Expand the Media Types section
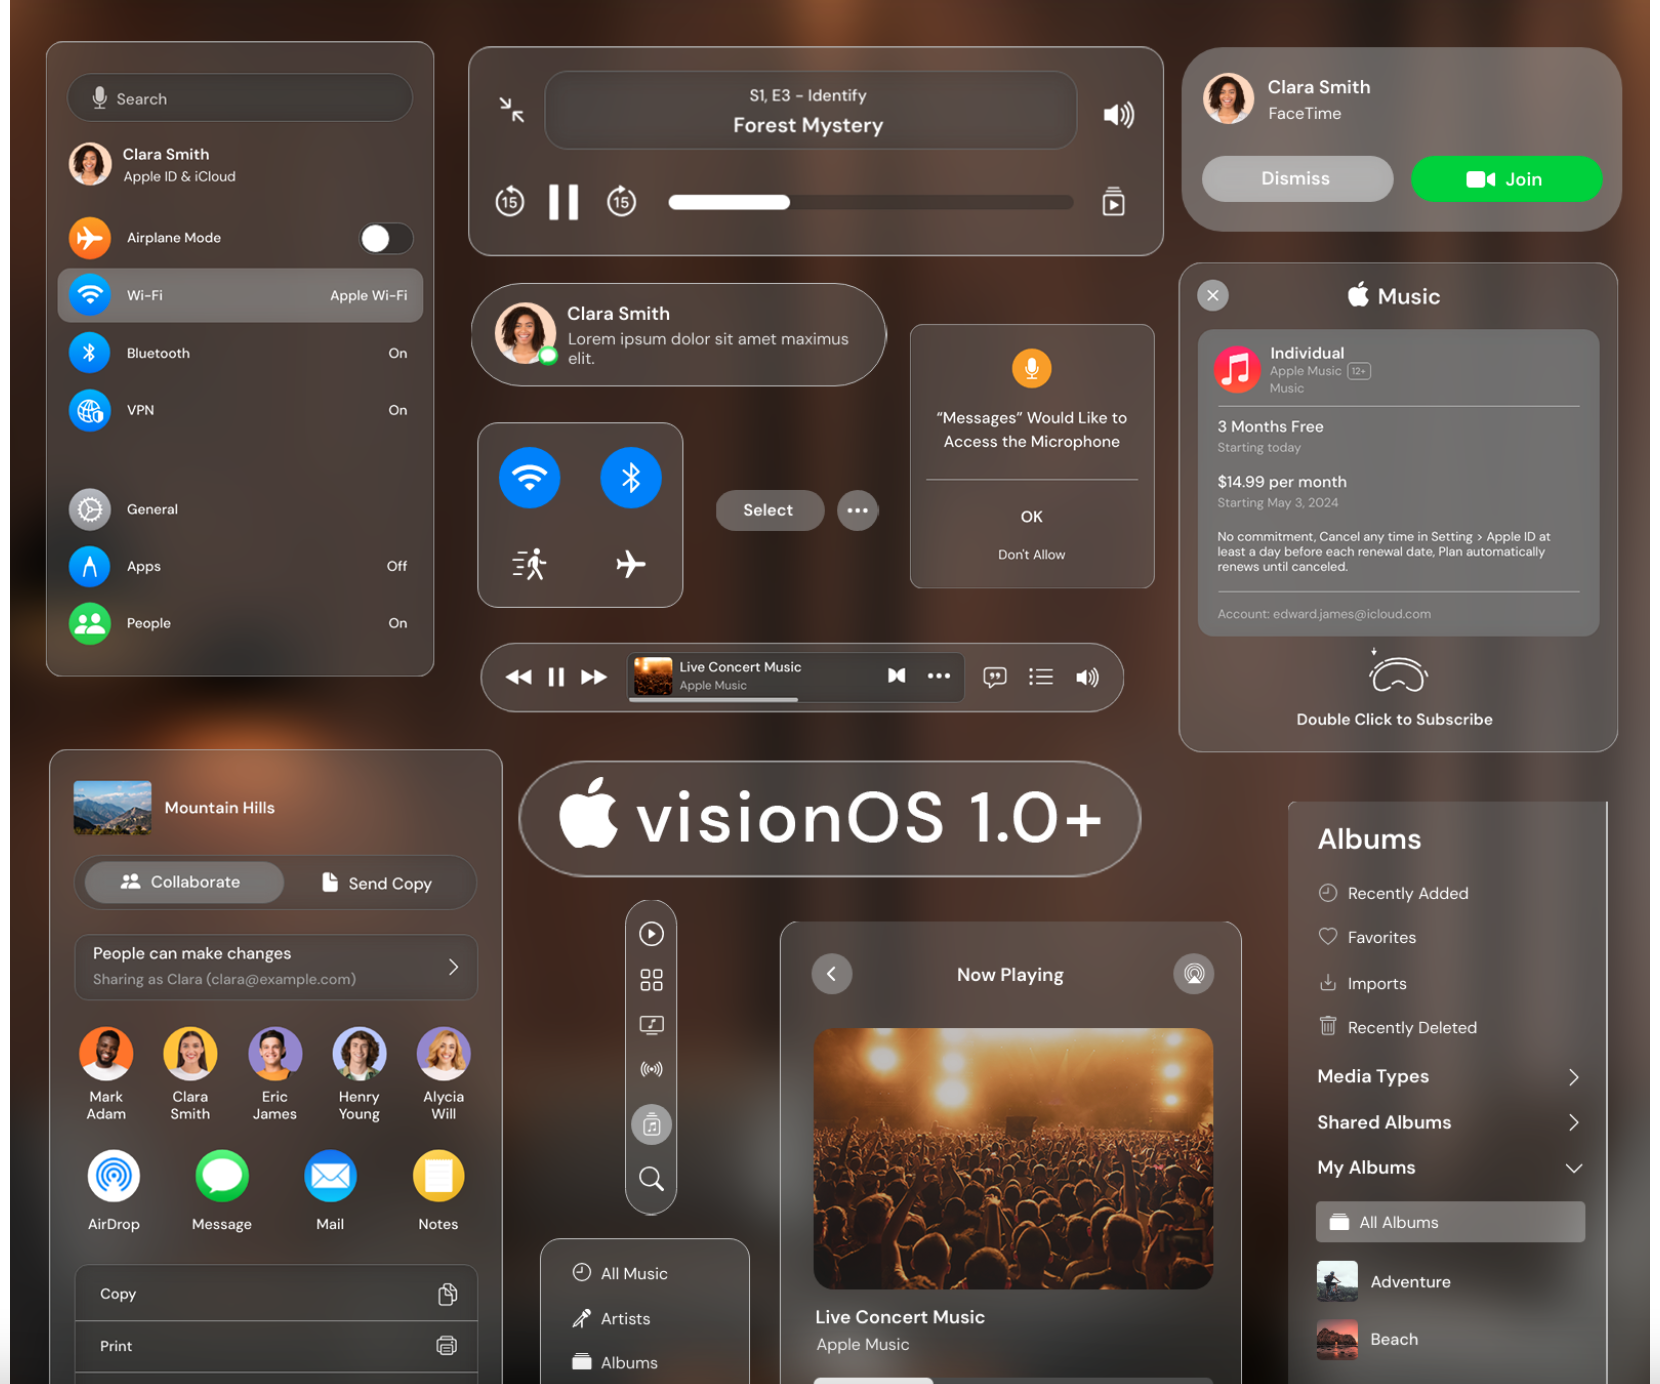The image size is (1660, 1384). point(1573,1076)
